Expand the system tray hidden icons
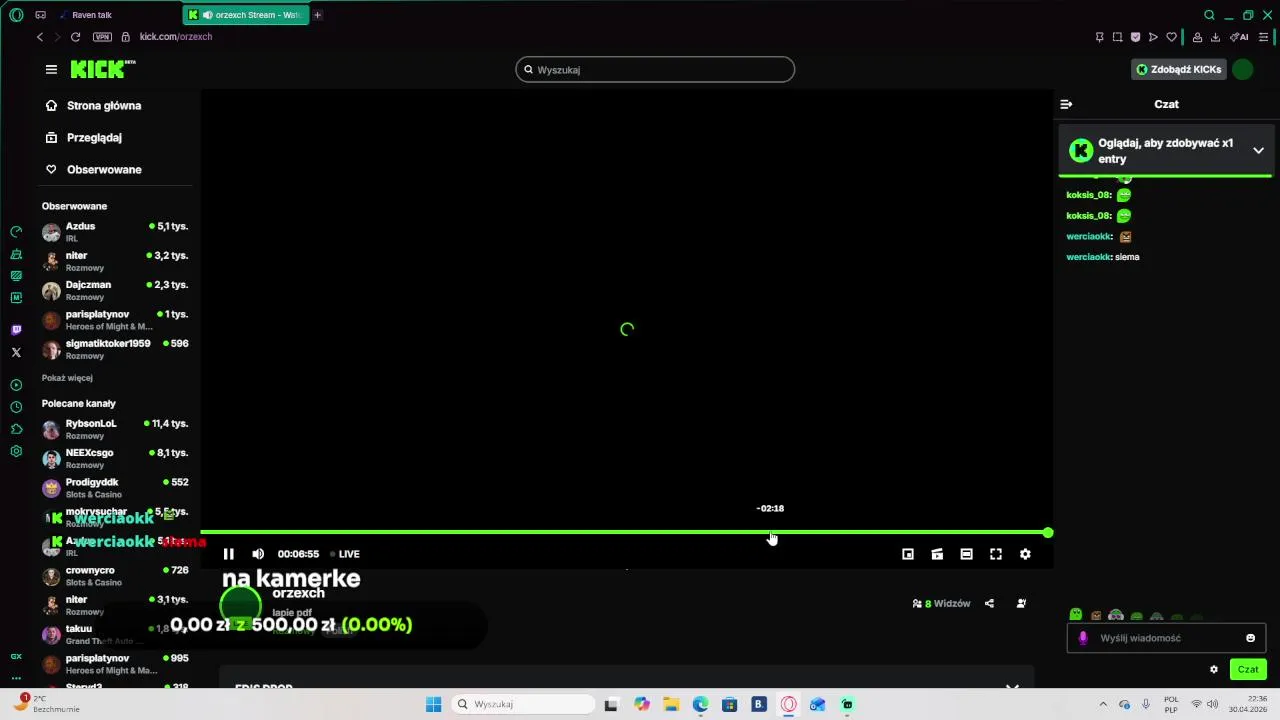The height and width of the screenshot is (720, 1280). pyautogui.click(x=1103, y=704)
